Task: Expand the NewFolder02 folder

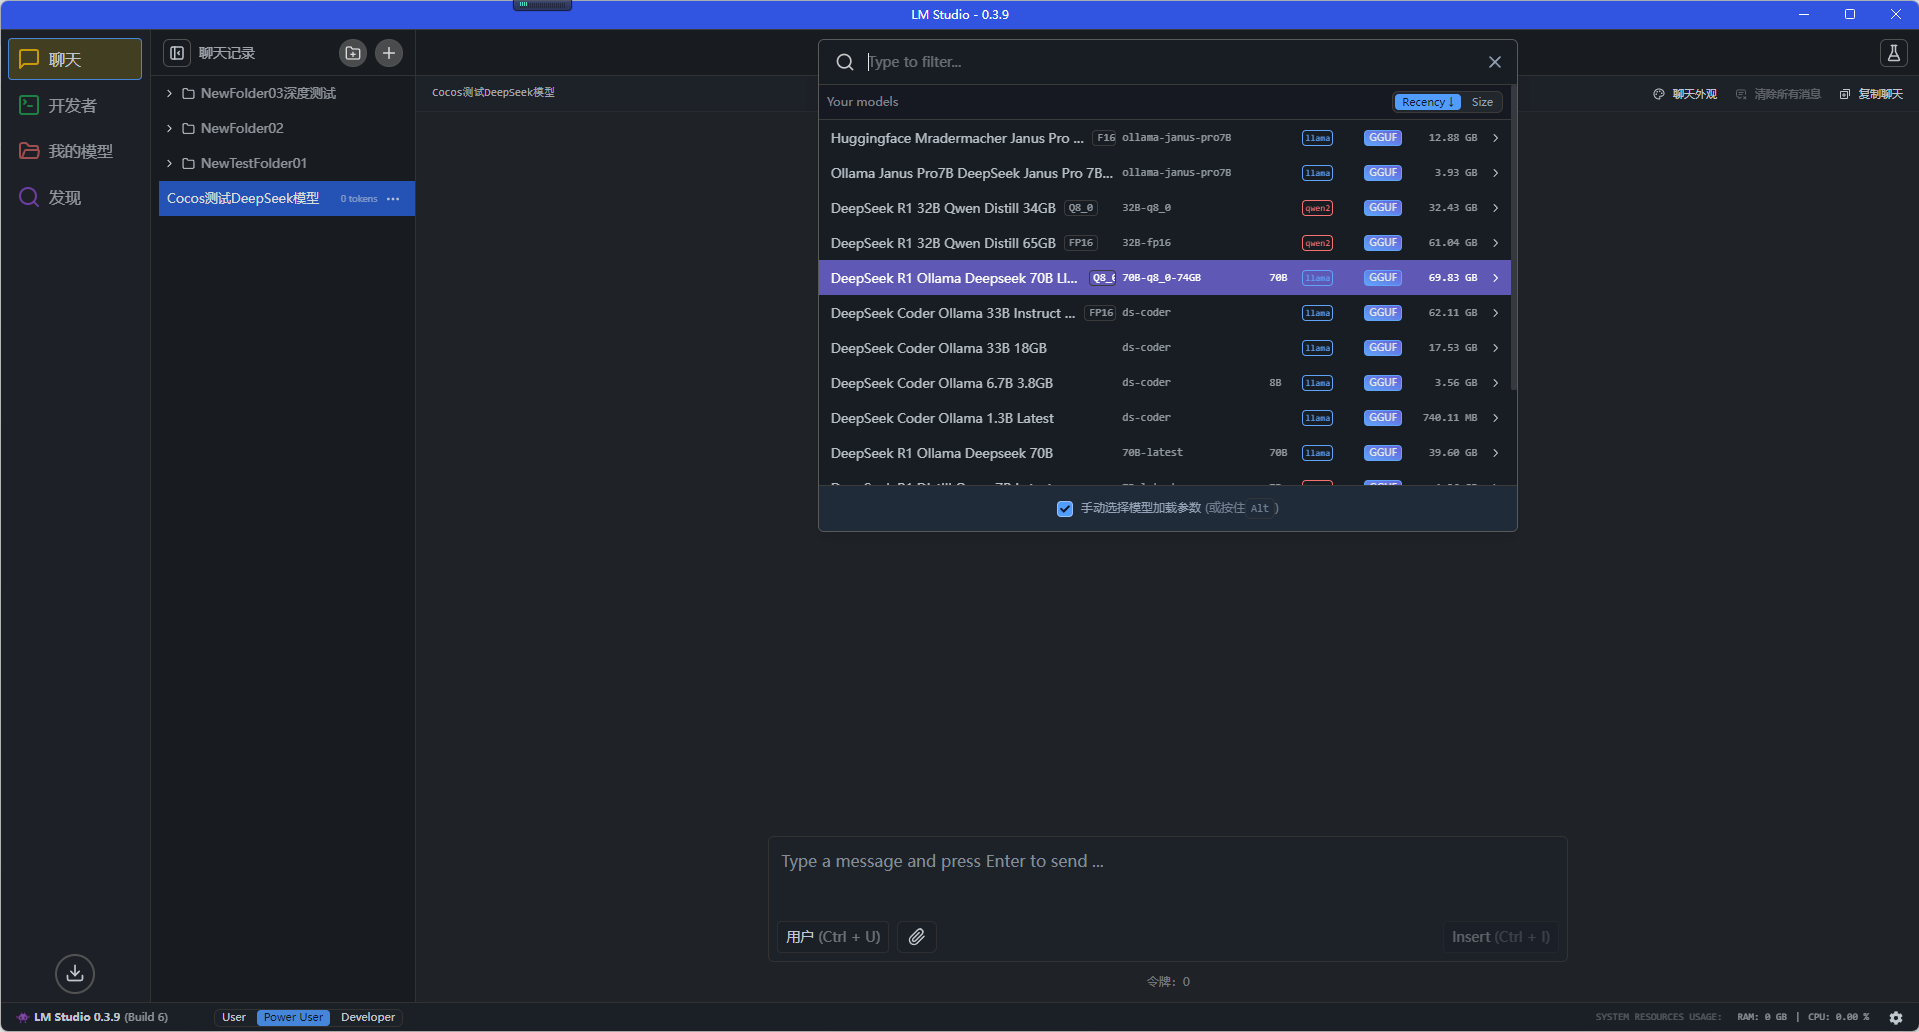Action: click(169, 128)
